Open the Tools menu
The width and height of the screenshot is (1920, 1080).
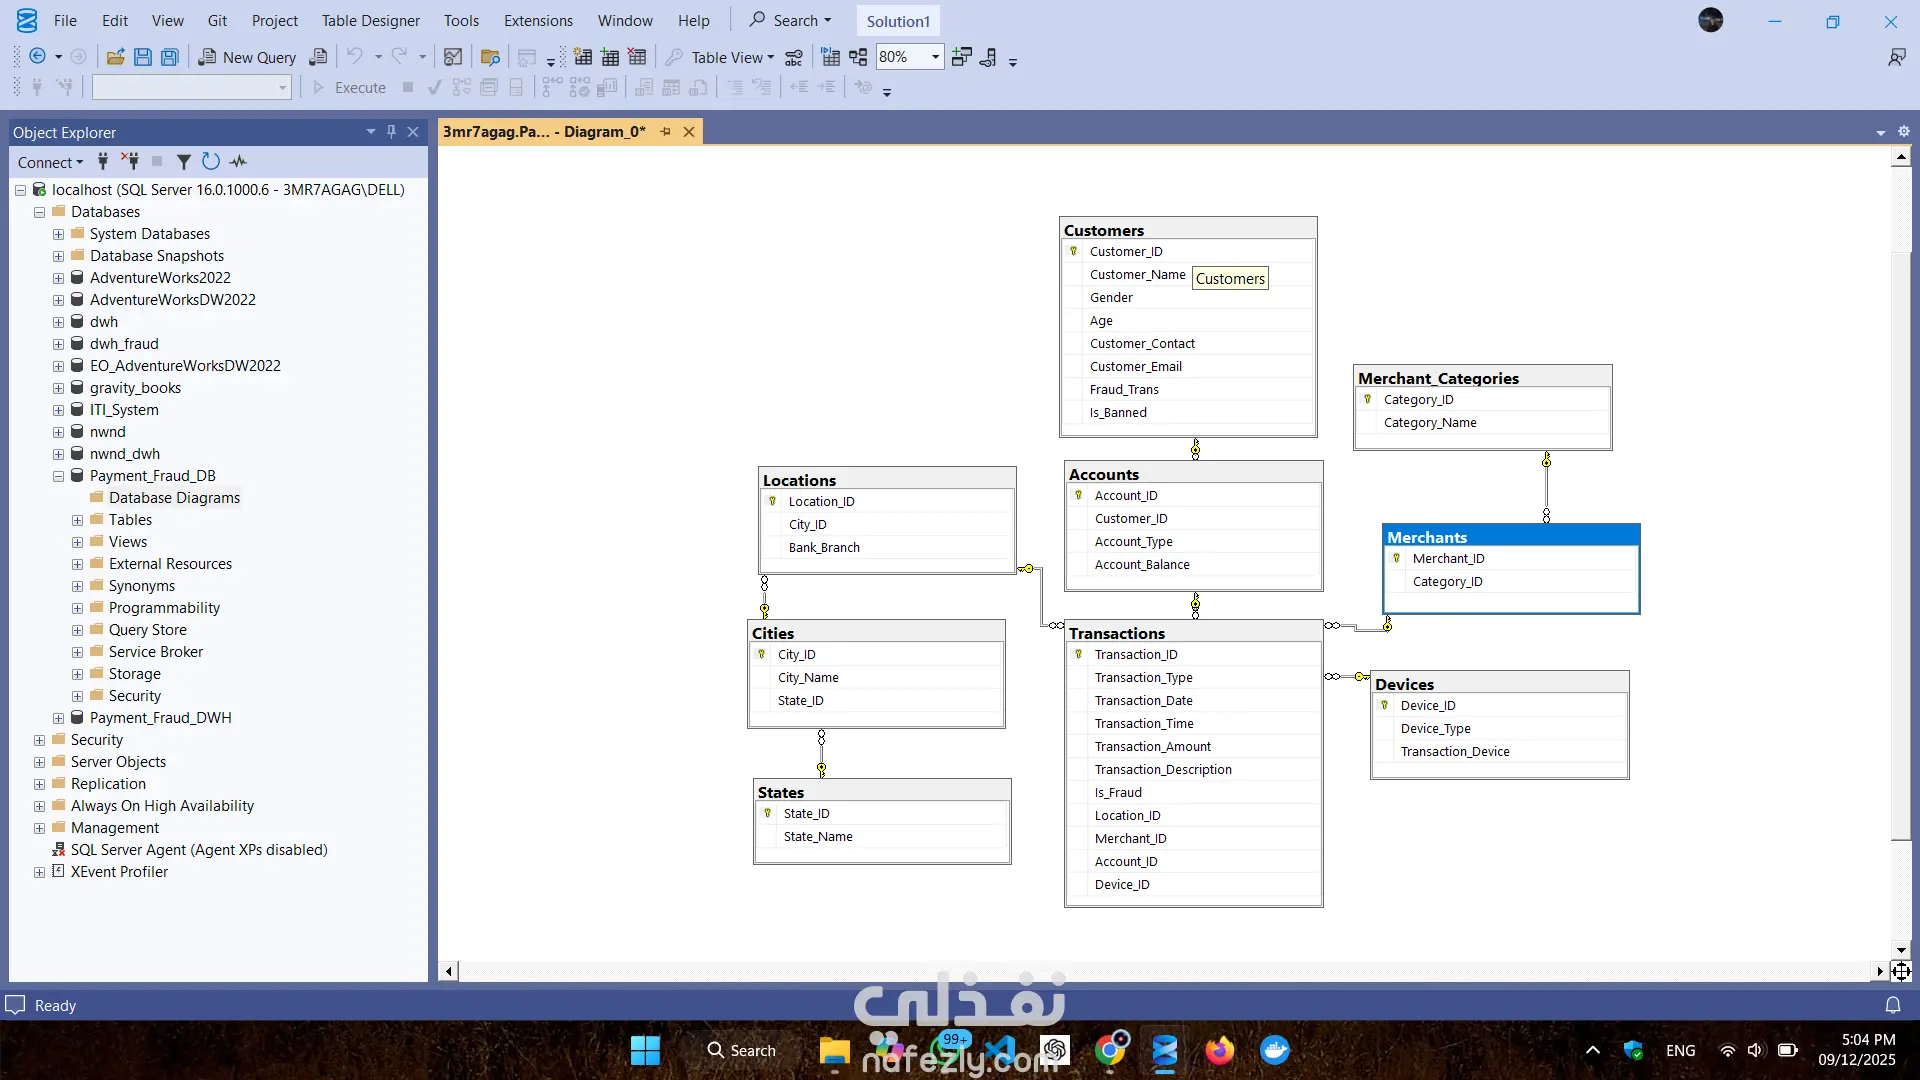[x=461, y=20]
